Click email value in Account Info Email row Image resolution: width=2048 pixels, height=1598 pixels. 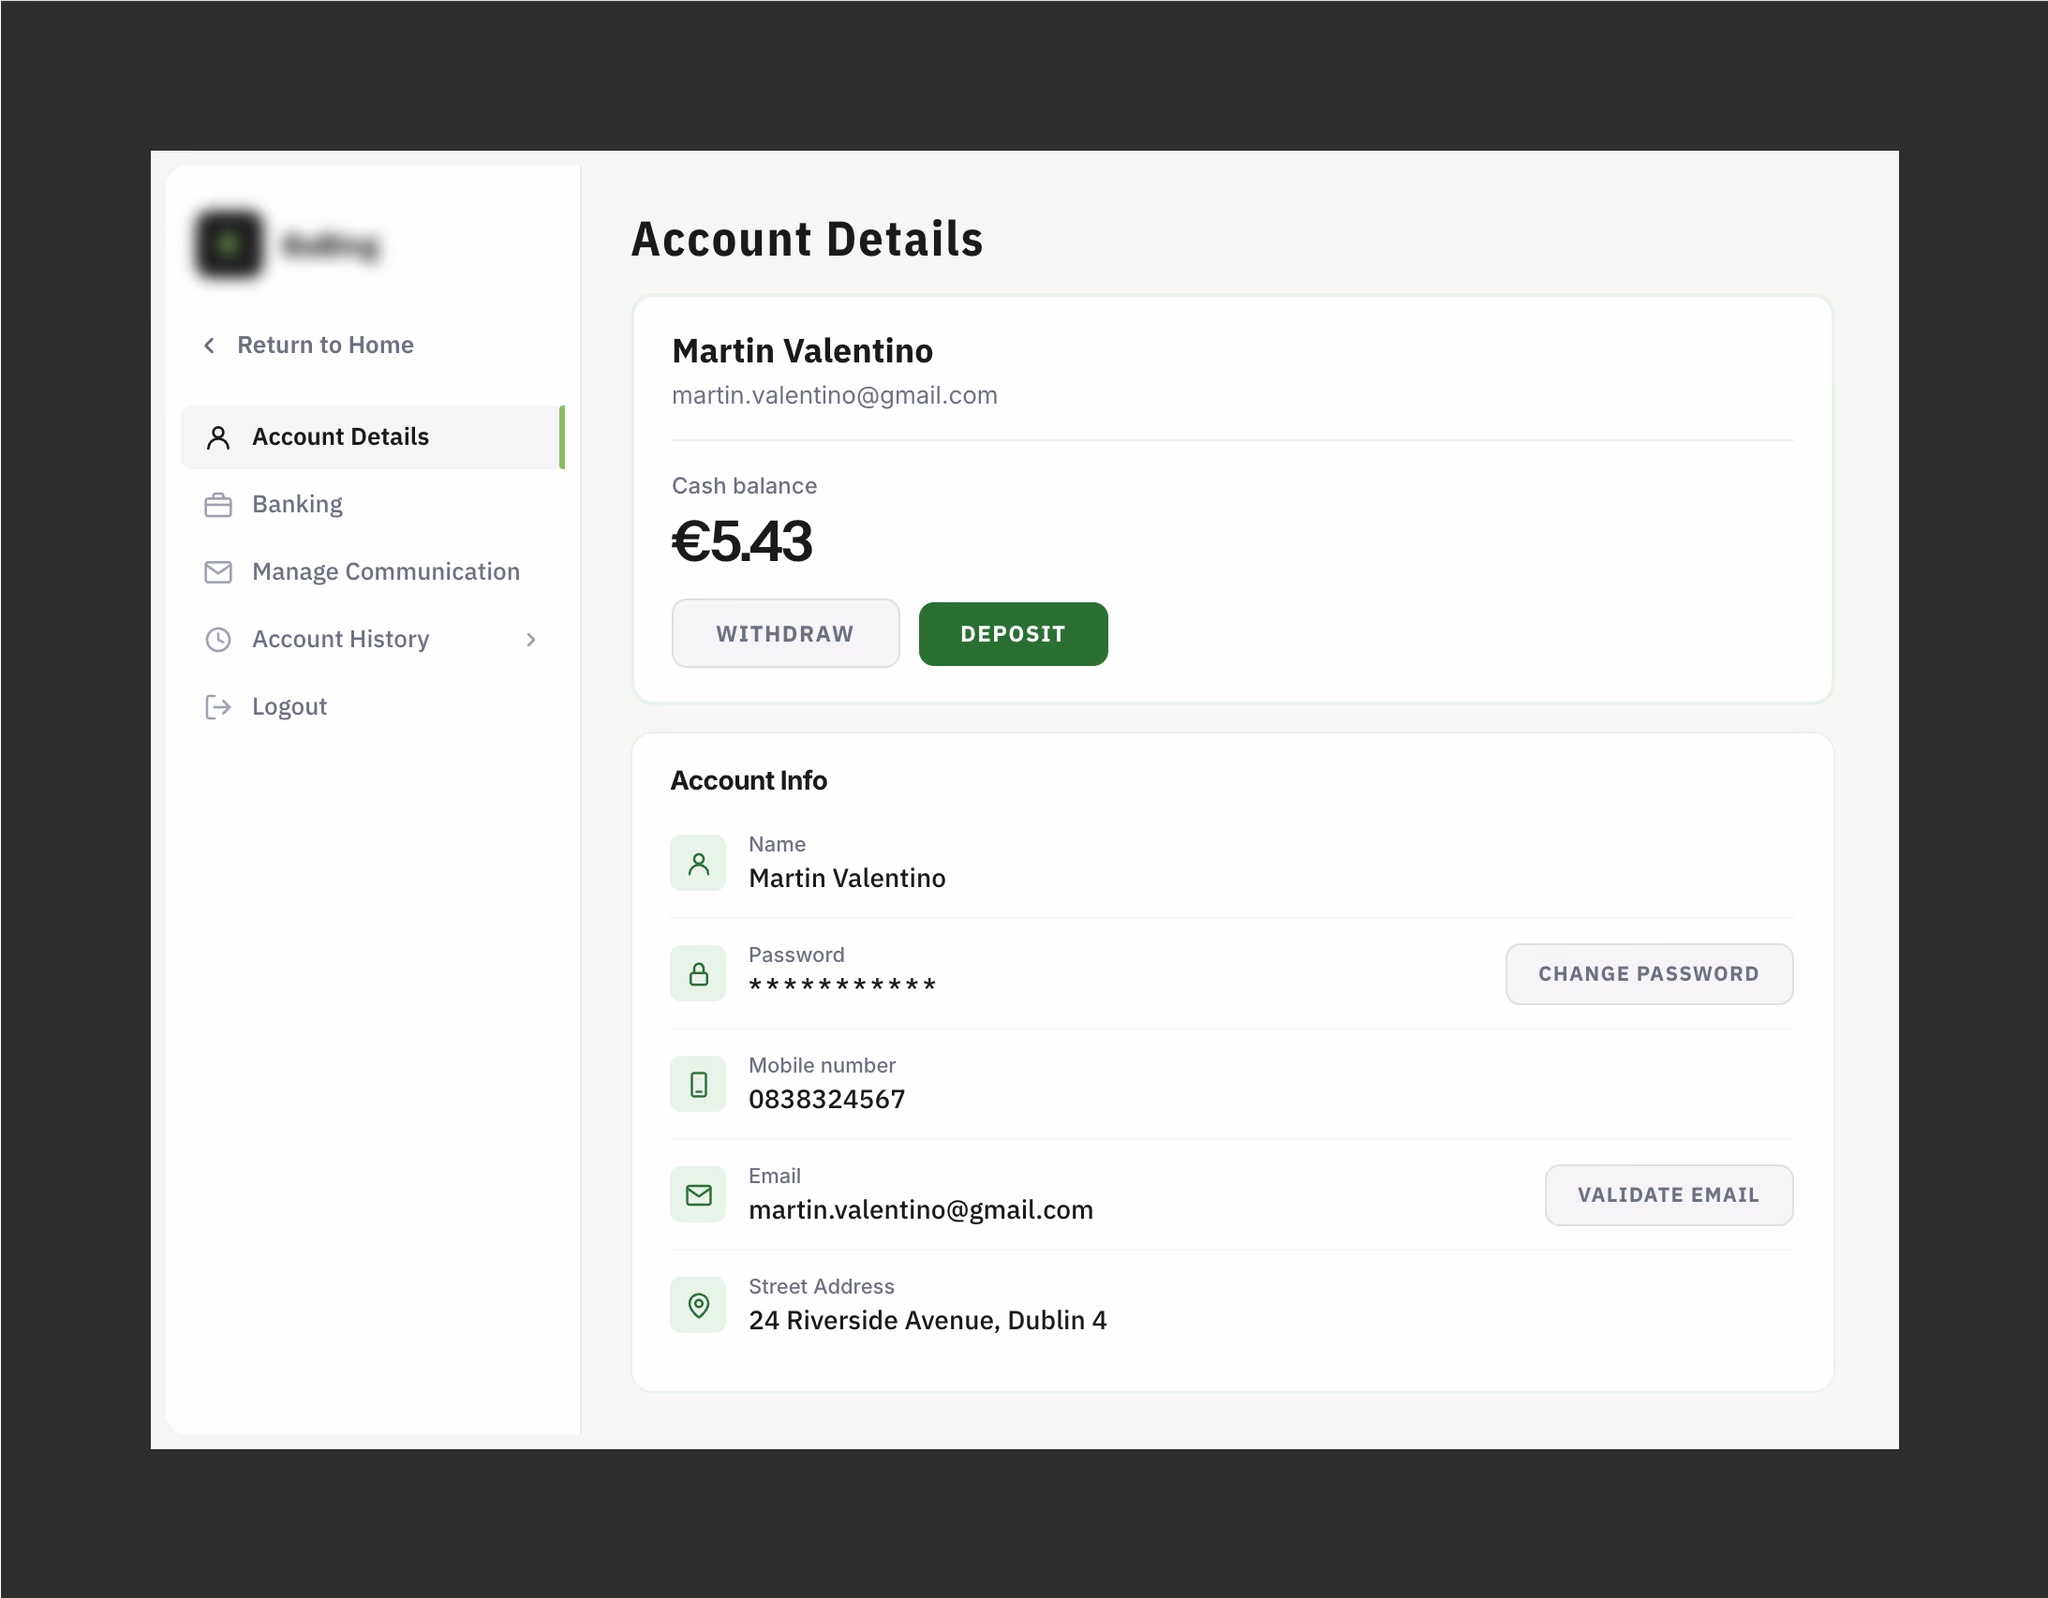920,1210
